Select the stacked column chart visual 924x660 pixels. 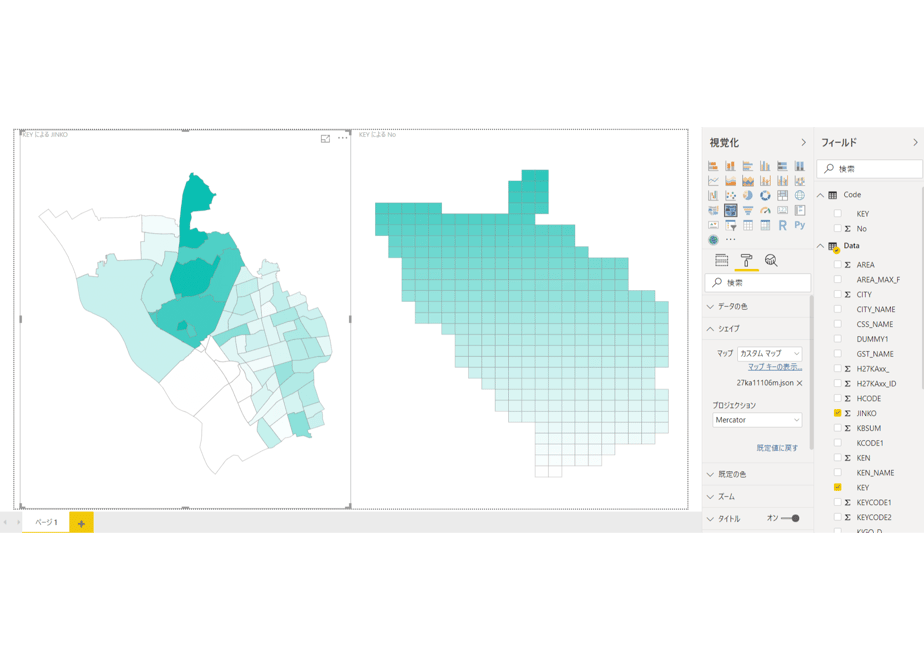click(x=731, y=166)
